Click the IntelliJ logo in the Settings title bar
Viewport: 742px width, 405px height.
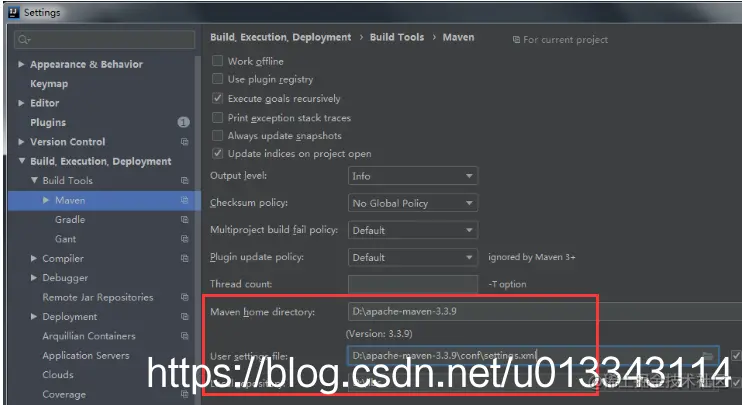pos(14,13)
